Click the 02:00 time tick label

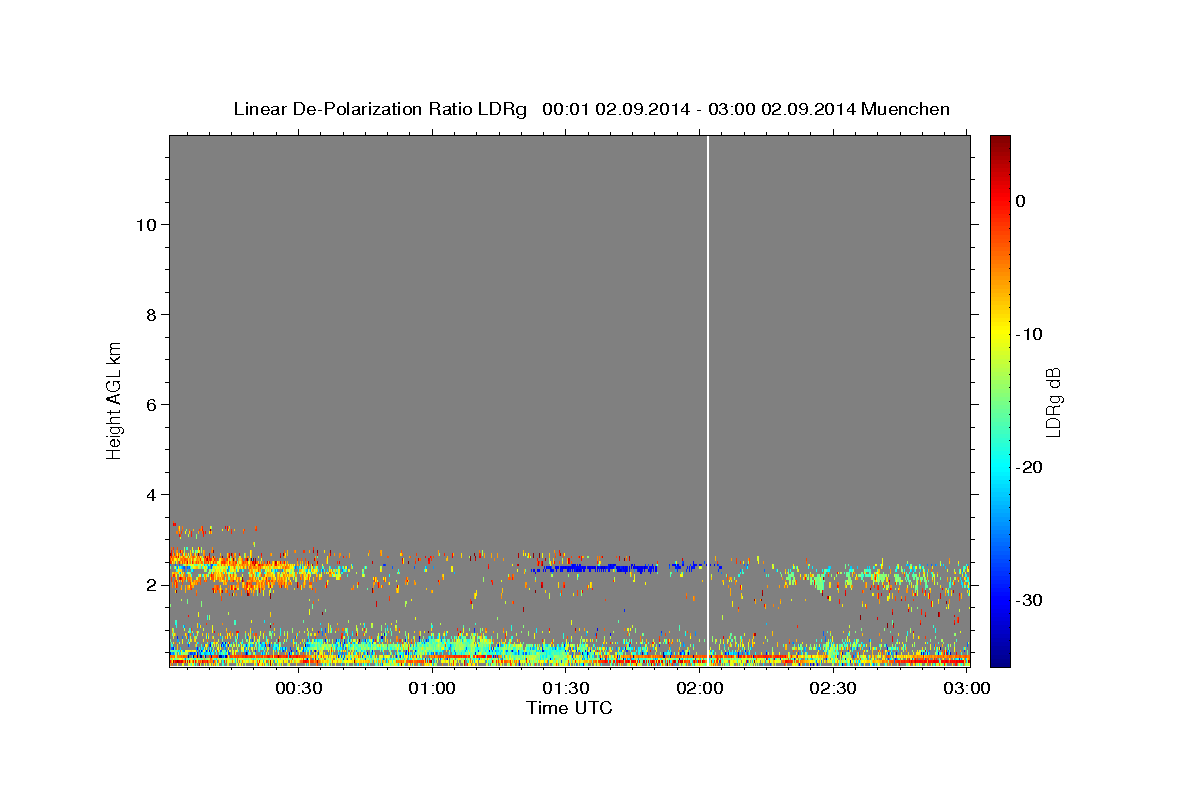click(699, 688)
